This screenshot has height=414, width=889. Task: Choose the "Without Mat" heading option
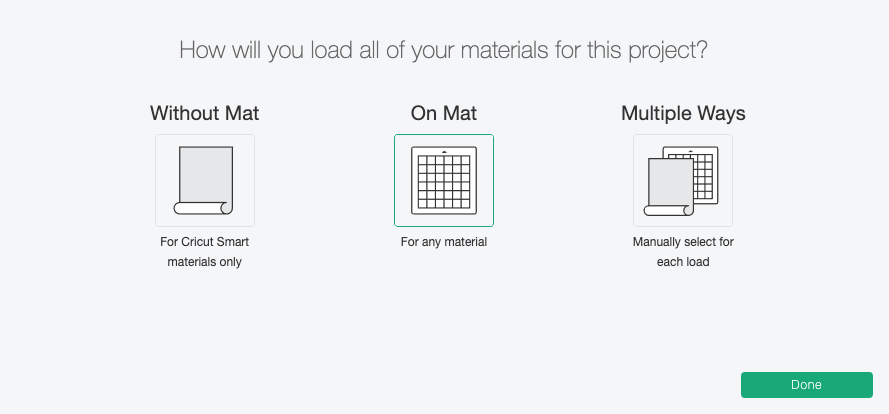pyautogui.click(x=205, y=113)
